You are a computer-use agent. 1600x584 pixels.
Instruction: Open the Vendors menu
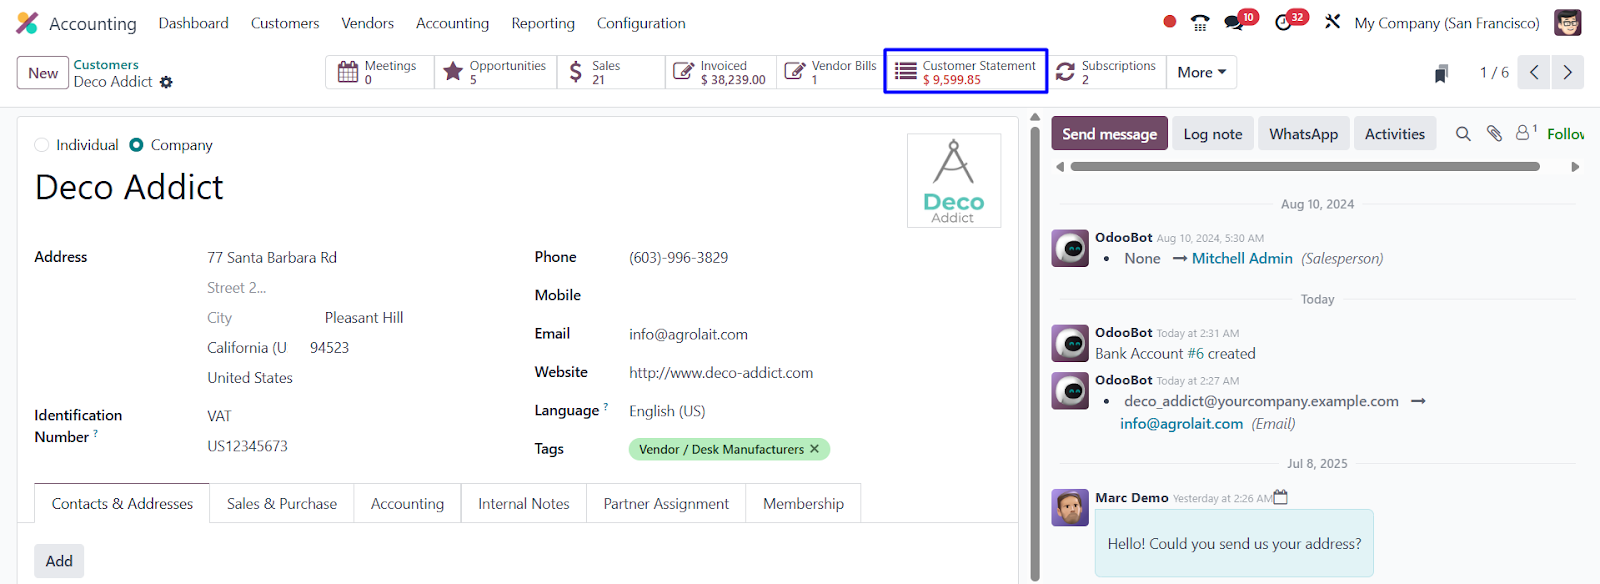(367, 23)
